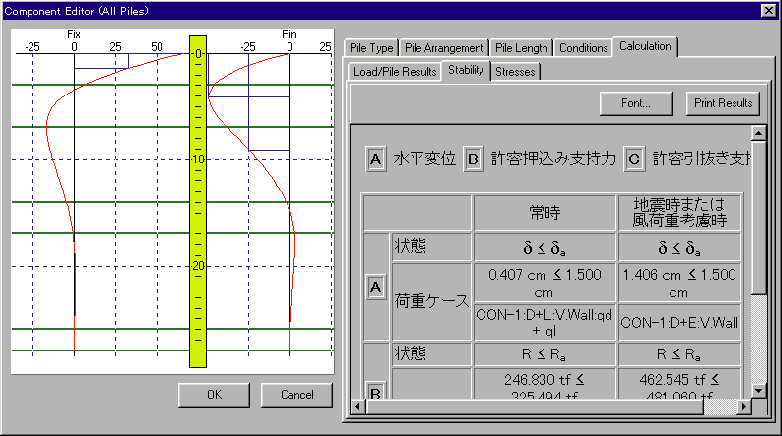The height and width of the screenshot is (436, 782).
Task: Select the A row marker beside 荷重ケース
Action: 376,288
